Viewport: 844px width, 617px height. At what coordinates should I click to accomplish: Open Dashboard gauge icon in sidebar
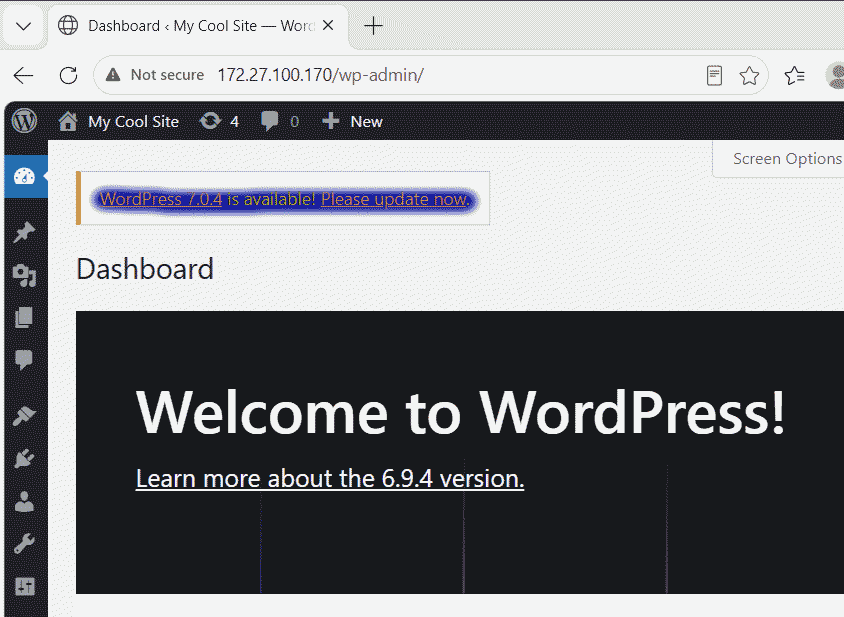click(x=24, y=176)
